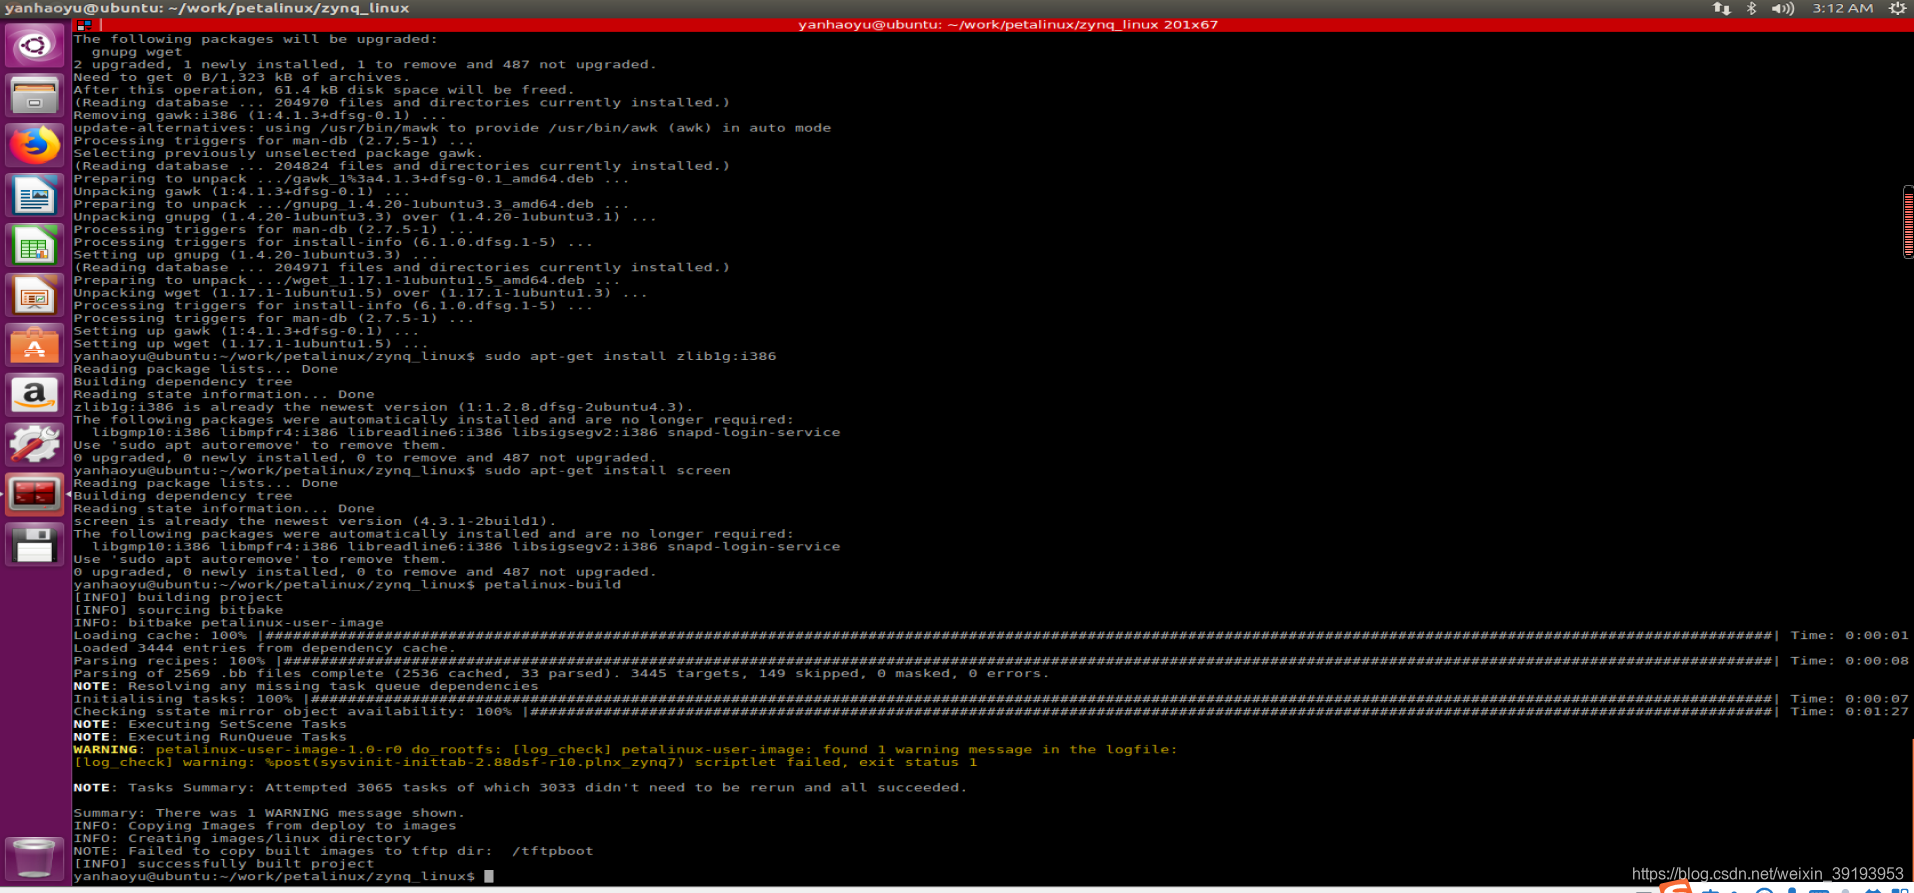Click 'screen is already the newest version' line
The width and height of the screenshot is (1914, 893).
click(x=314, y=521)
